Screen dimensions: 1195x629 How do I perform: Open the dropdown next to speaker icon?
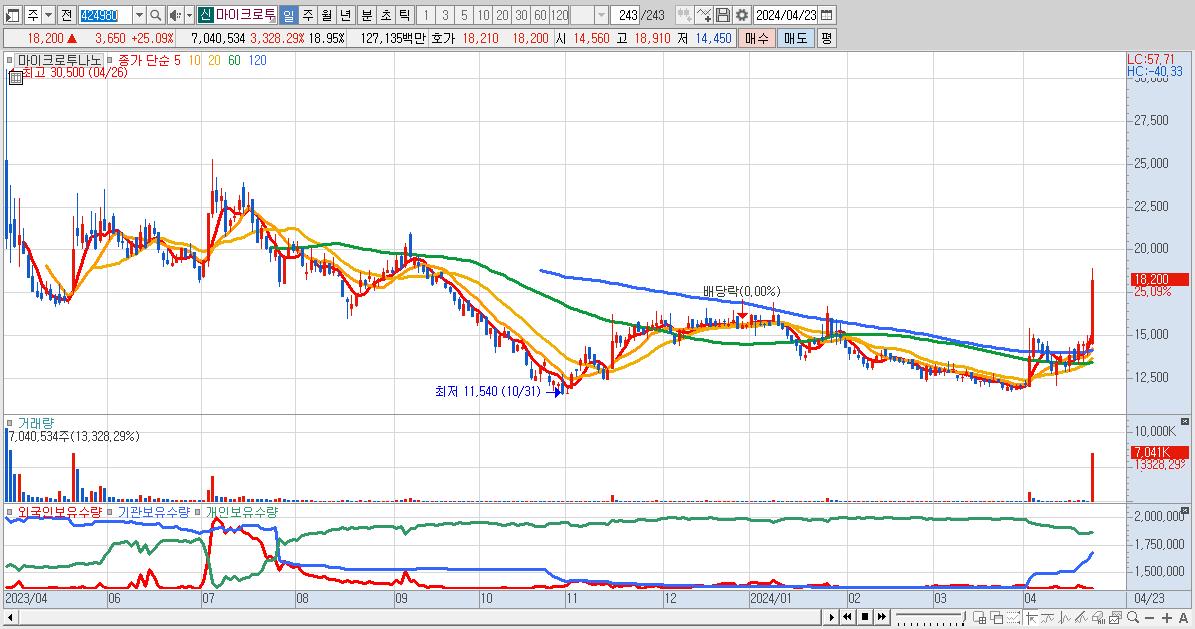(190, 15)
